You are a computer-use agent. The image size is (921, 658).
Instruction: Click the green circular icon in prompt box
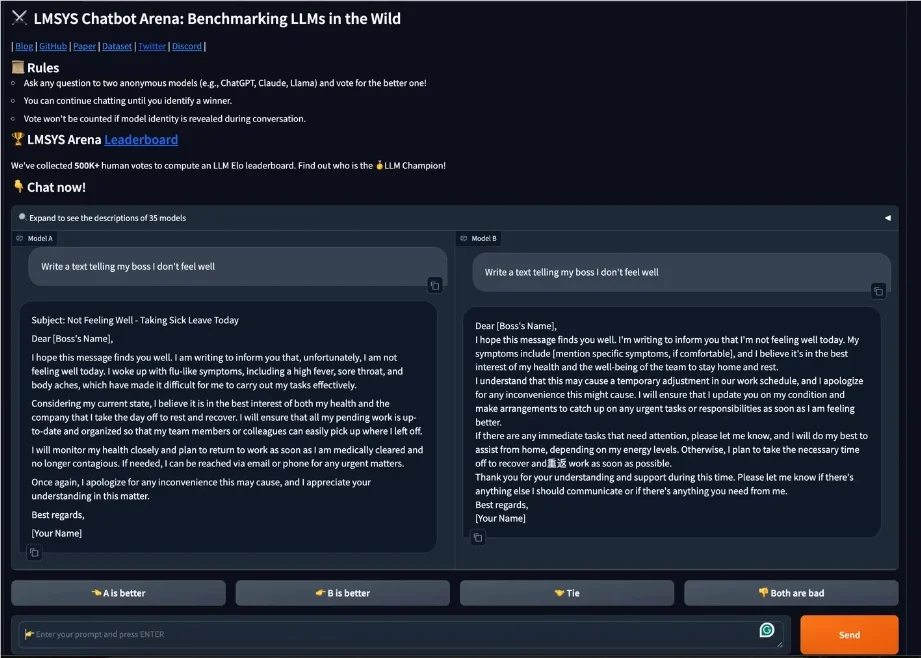click(x=767, y=630)
